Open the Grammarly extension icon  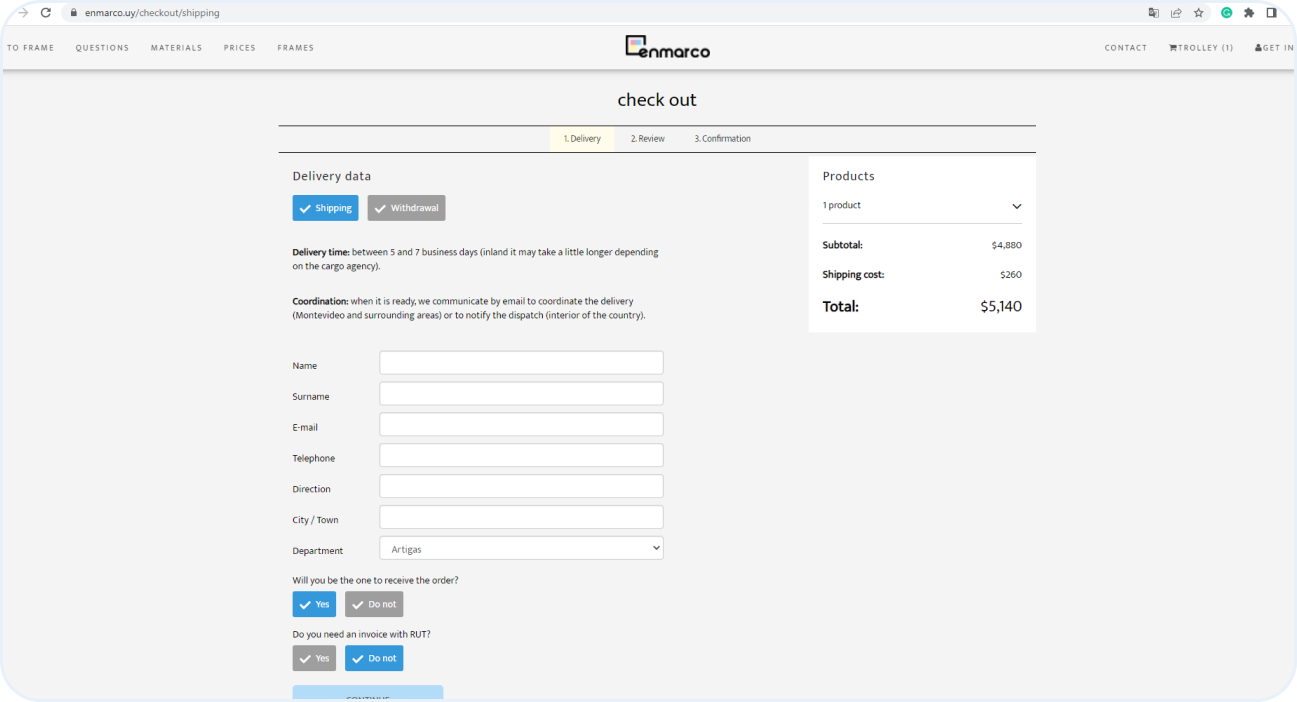point(1226,13)
